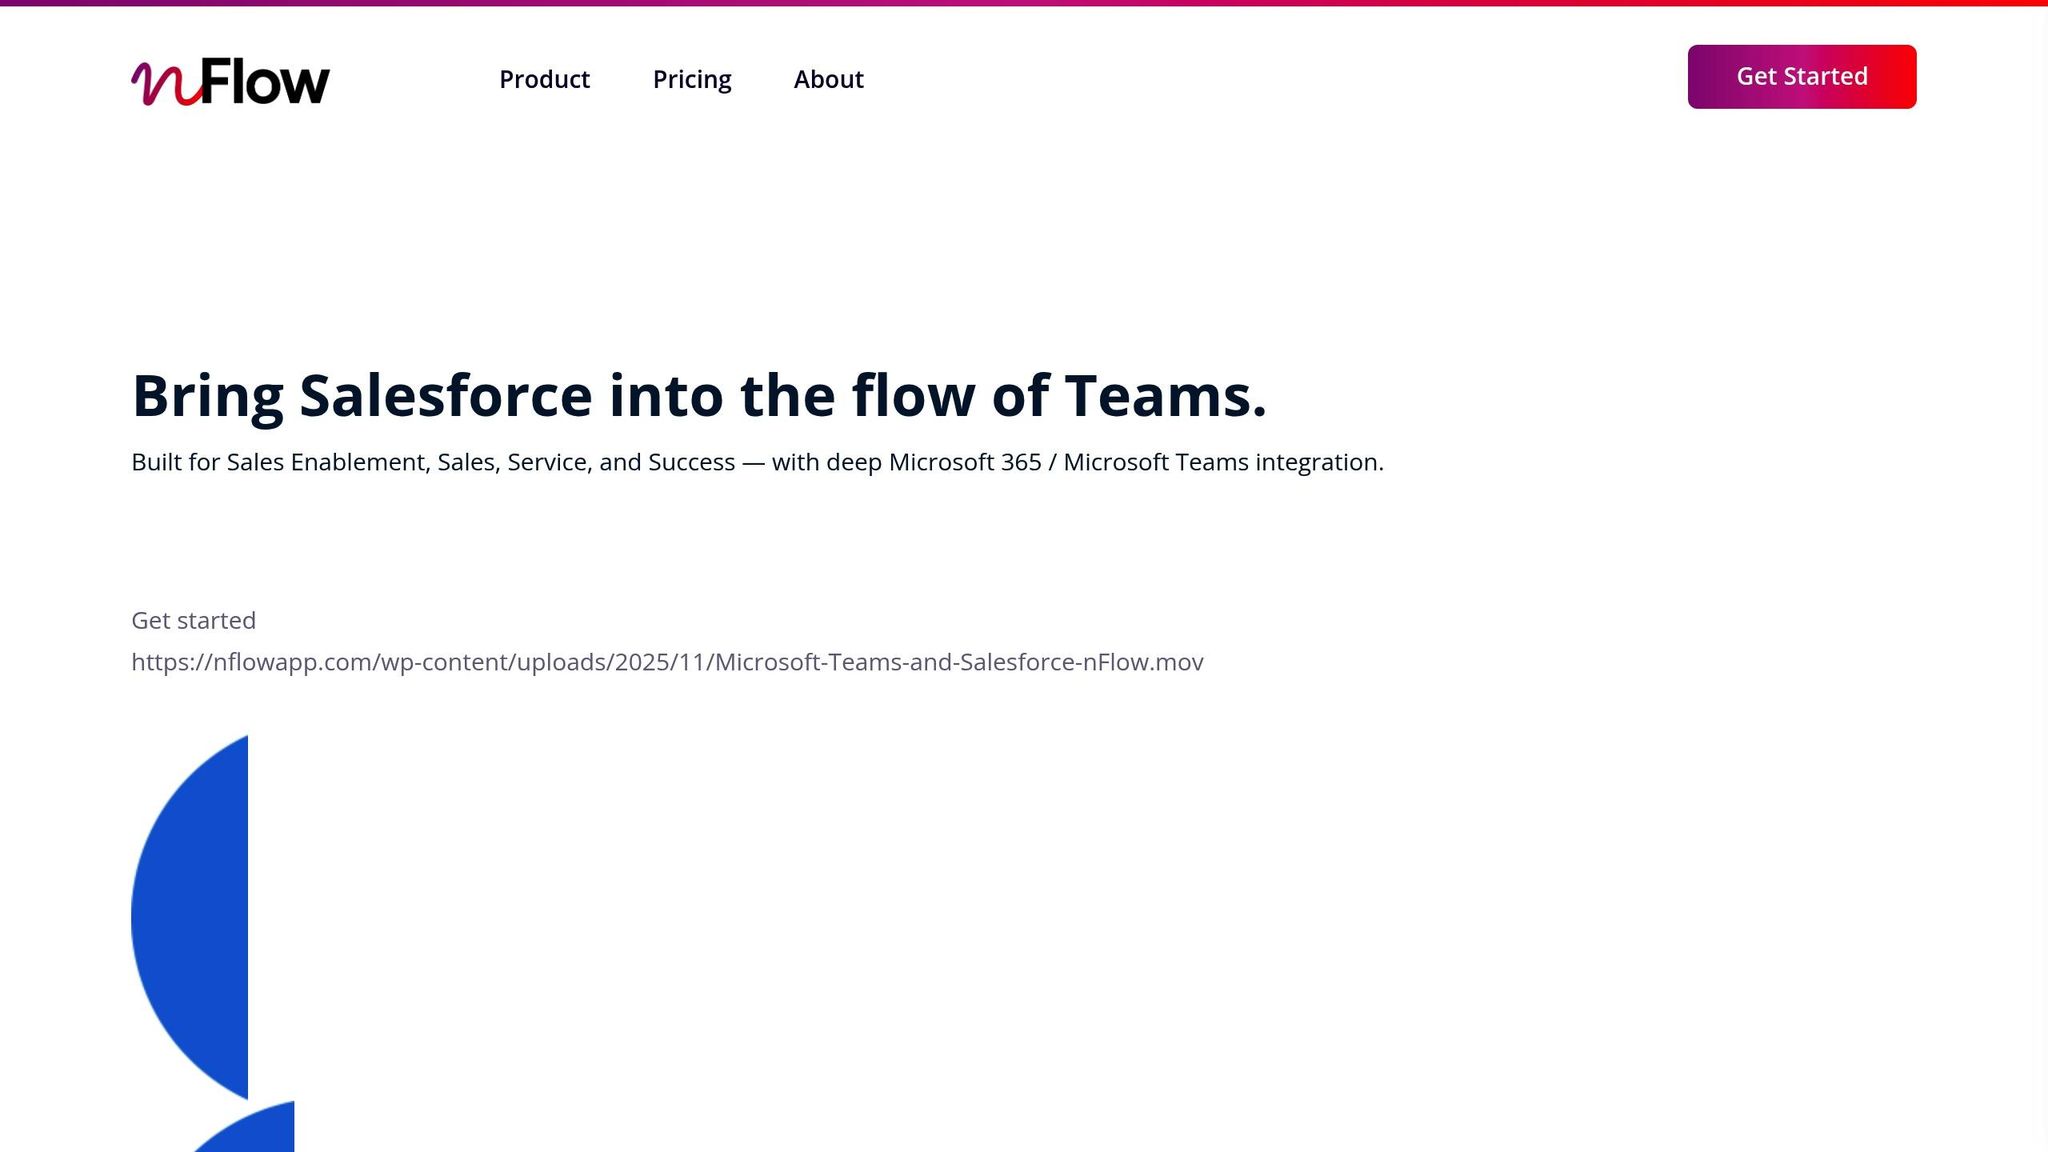Click the word Salesforce in the headline
This screenshot has width=2048, height=1152.
coord(446,396)
